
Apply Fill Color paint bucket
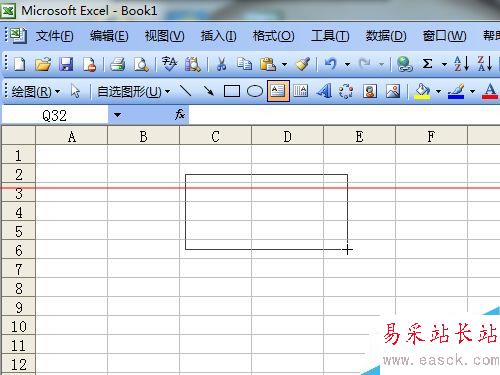tap(422, 91)
